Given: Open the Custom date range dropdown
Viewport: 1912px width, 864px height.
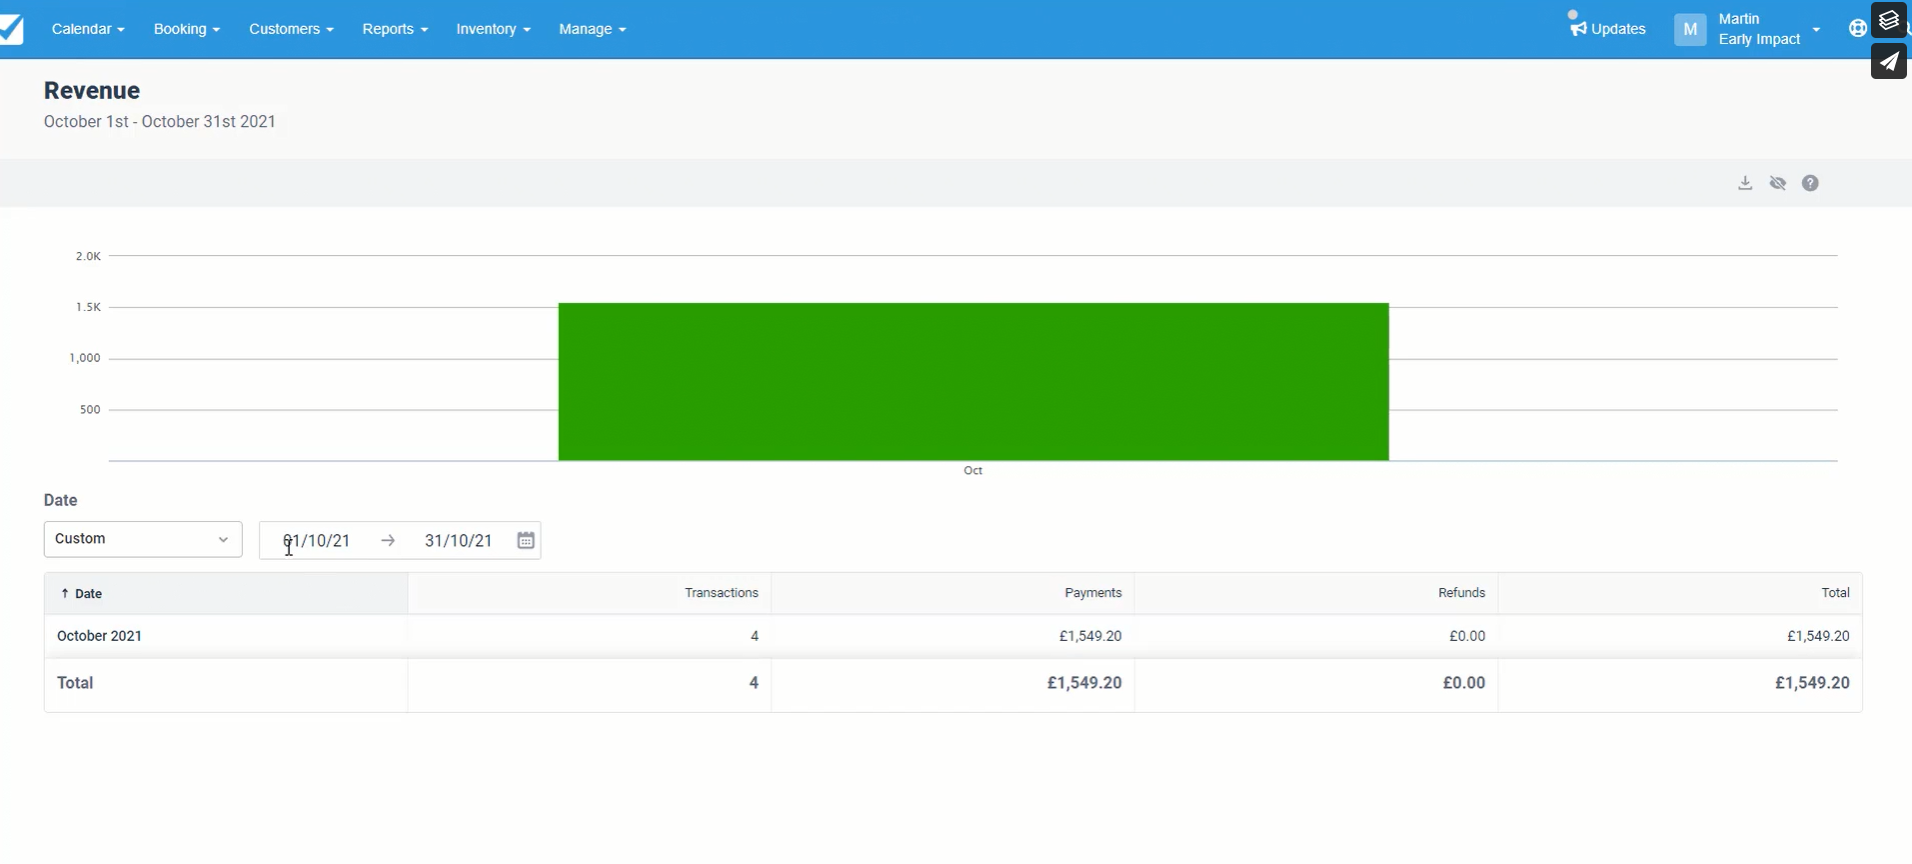Looking at the screenshot, I should click(x=143, y=539).
